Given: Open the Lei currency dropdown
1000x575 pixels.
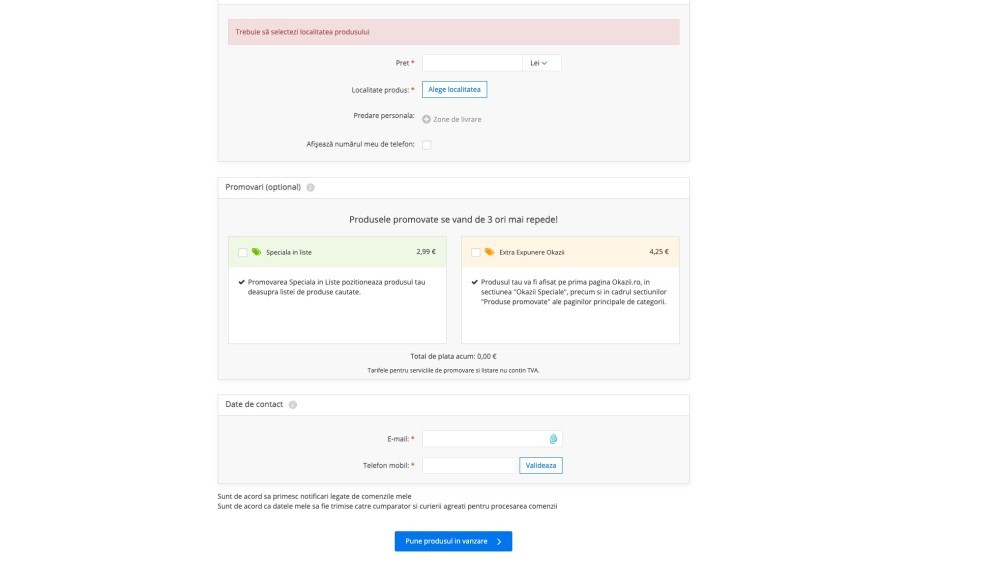Looking at the screenshot, I should click(541, 63).
